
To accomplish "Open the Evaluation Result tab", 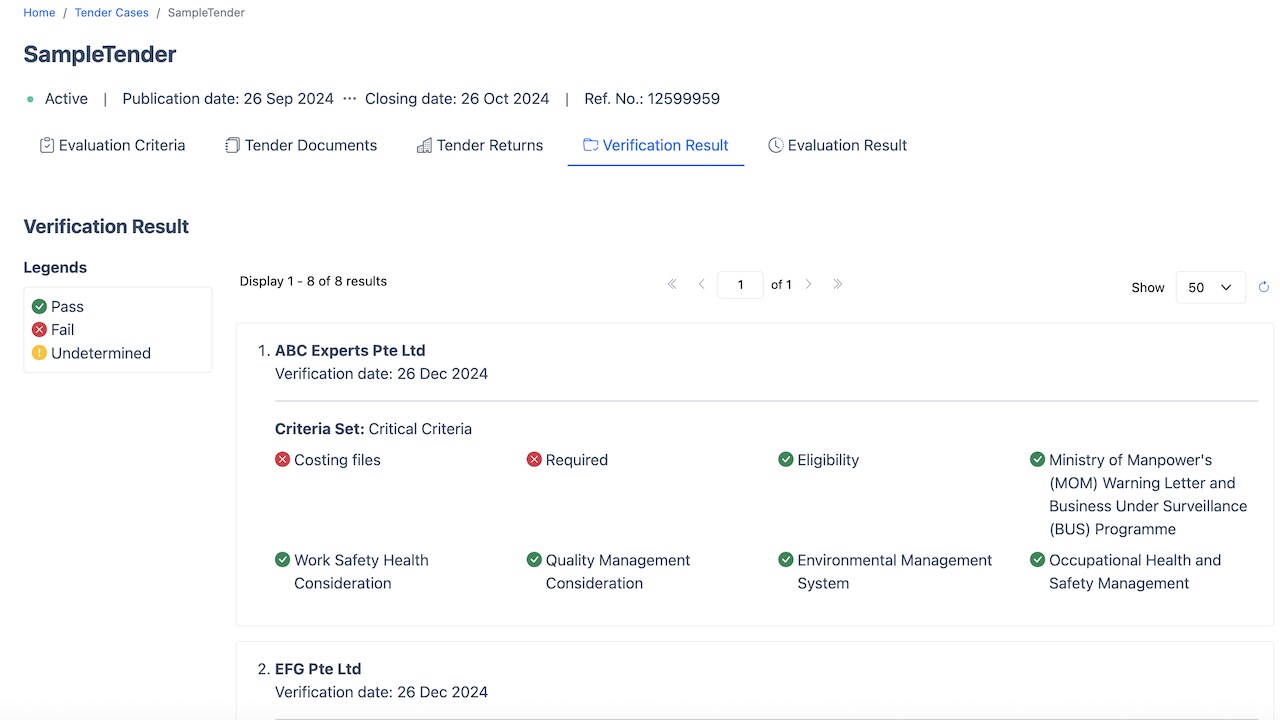I will [x=837, y=145].
